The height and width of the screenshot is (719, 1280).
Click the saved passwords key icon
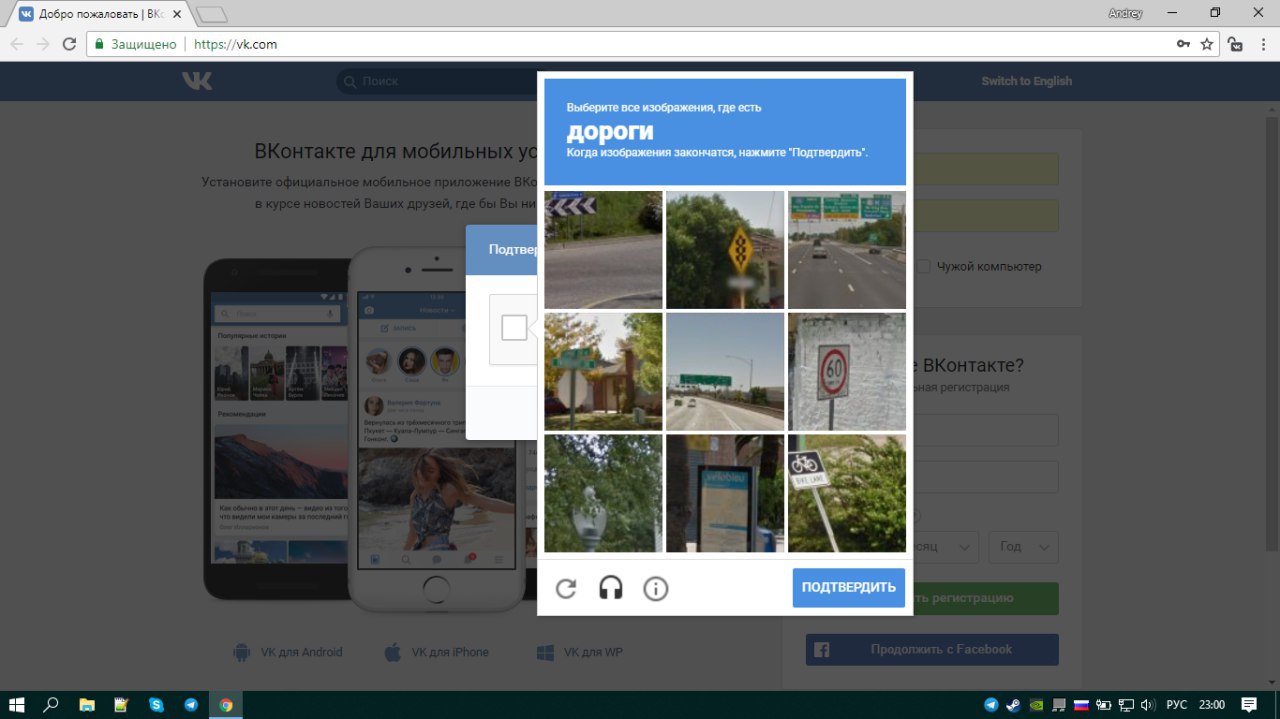pos(1183,44)
